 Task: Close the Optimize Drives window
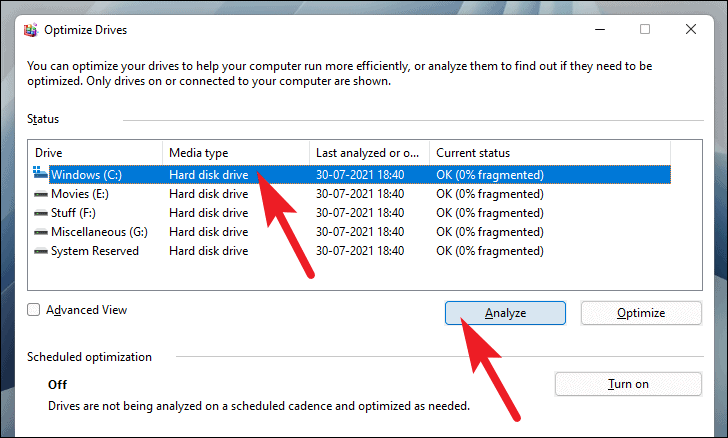[x=691, y=29]
